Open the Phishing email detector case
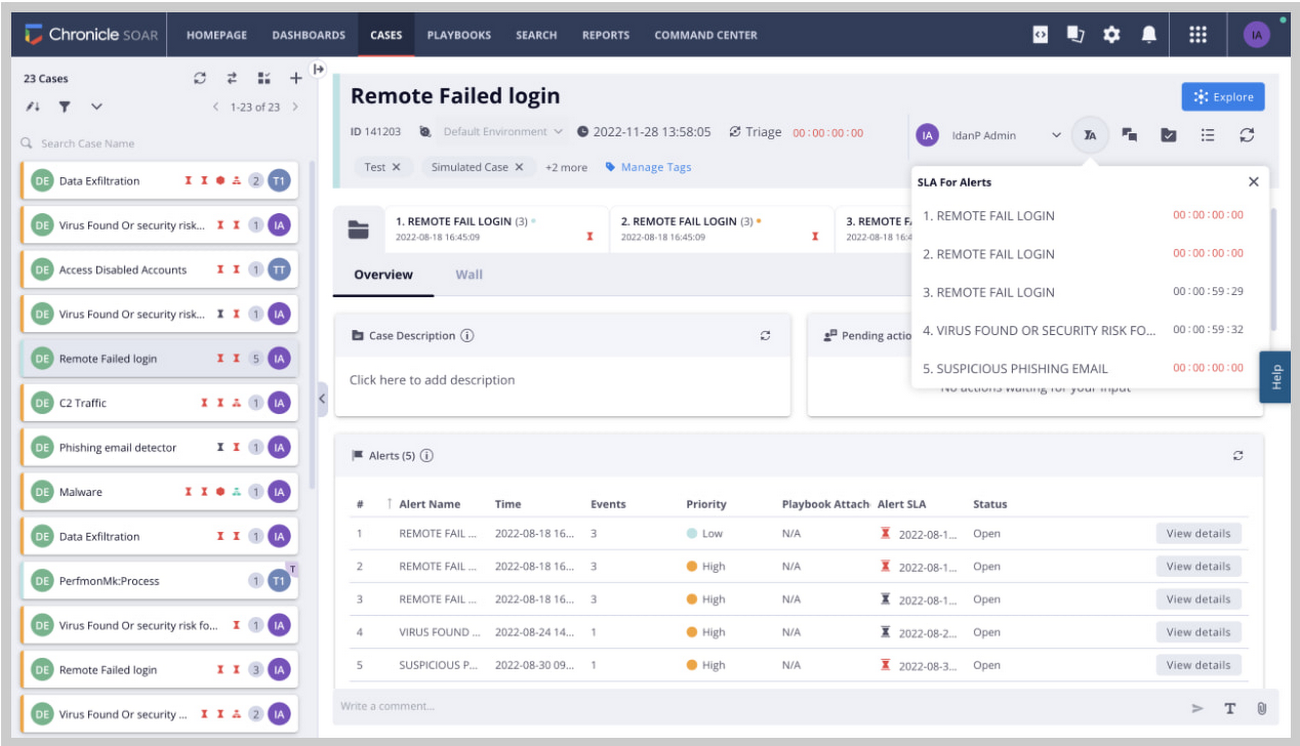 pyautogui.click(x=159, y=448)
